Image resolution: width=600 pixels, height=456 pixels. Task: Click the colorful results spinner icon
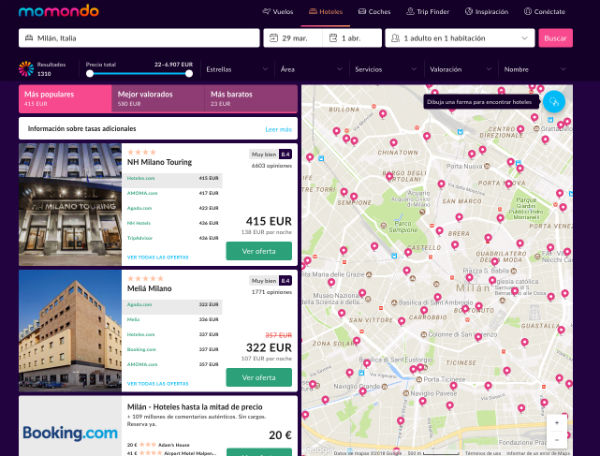coord(26,69)
